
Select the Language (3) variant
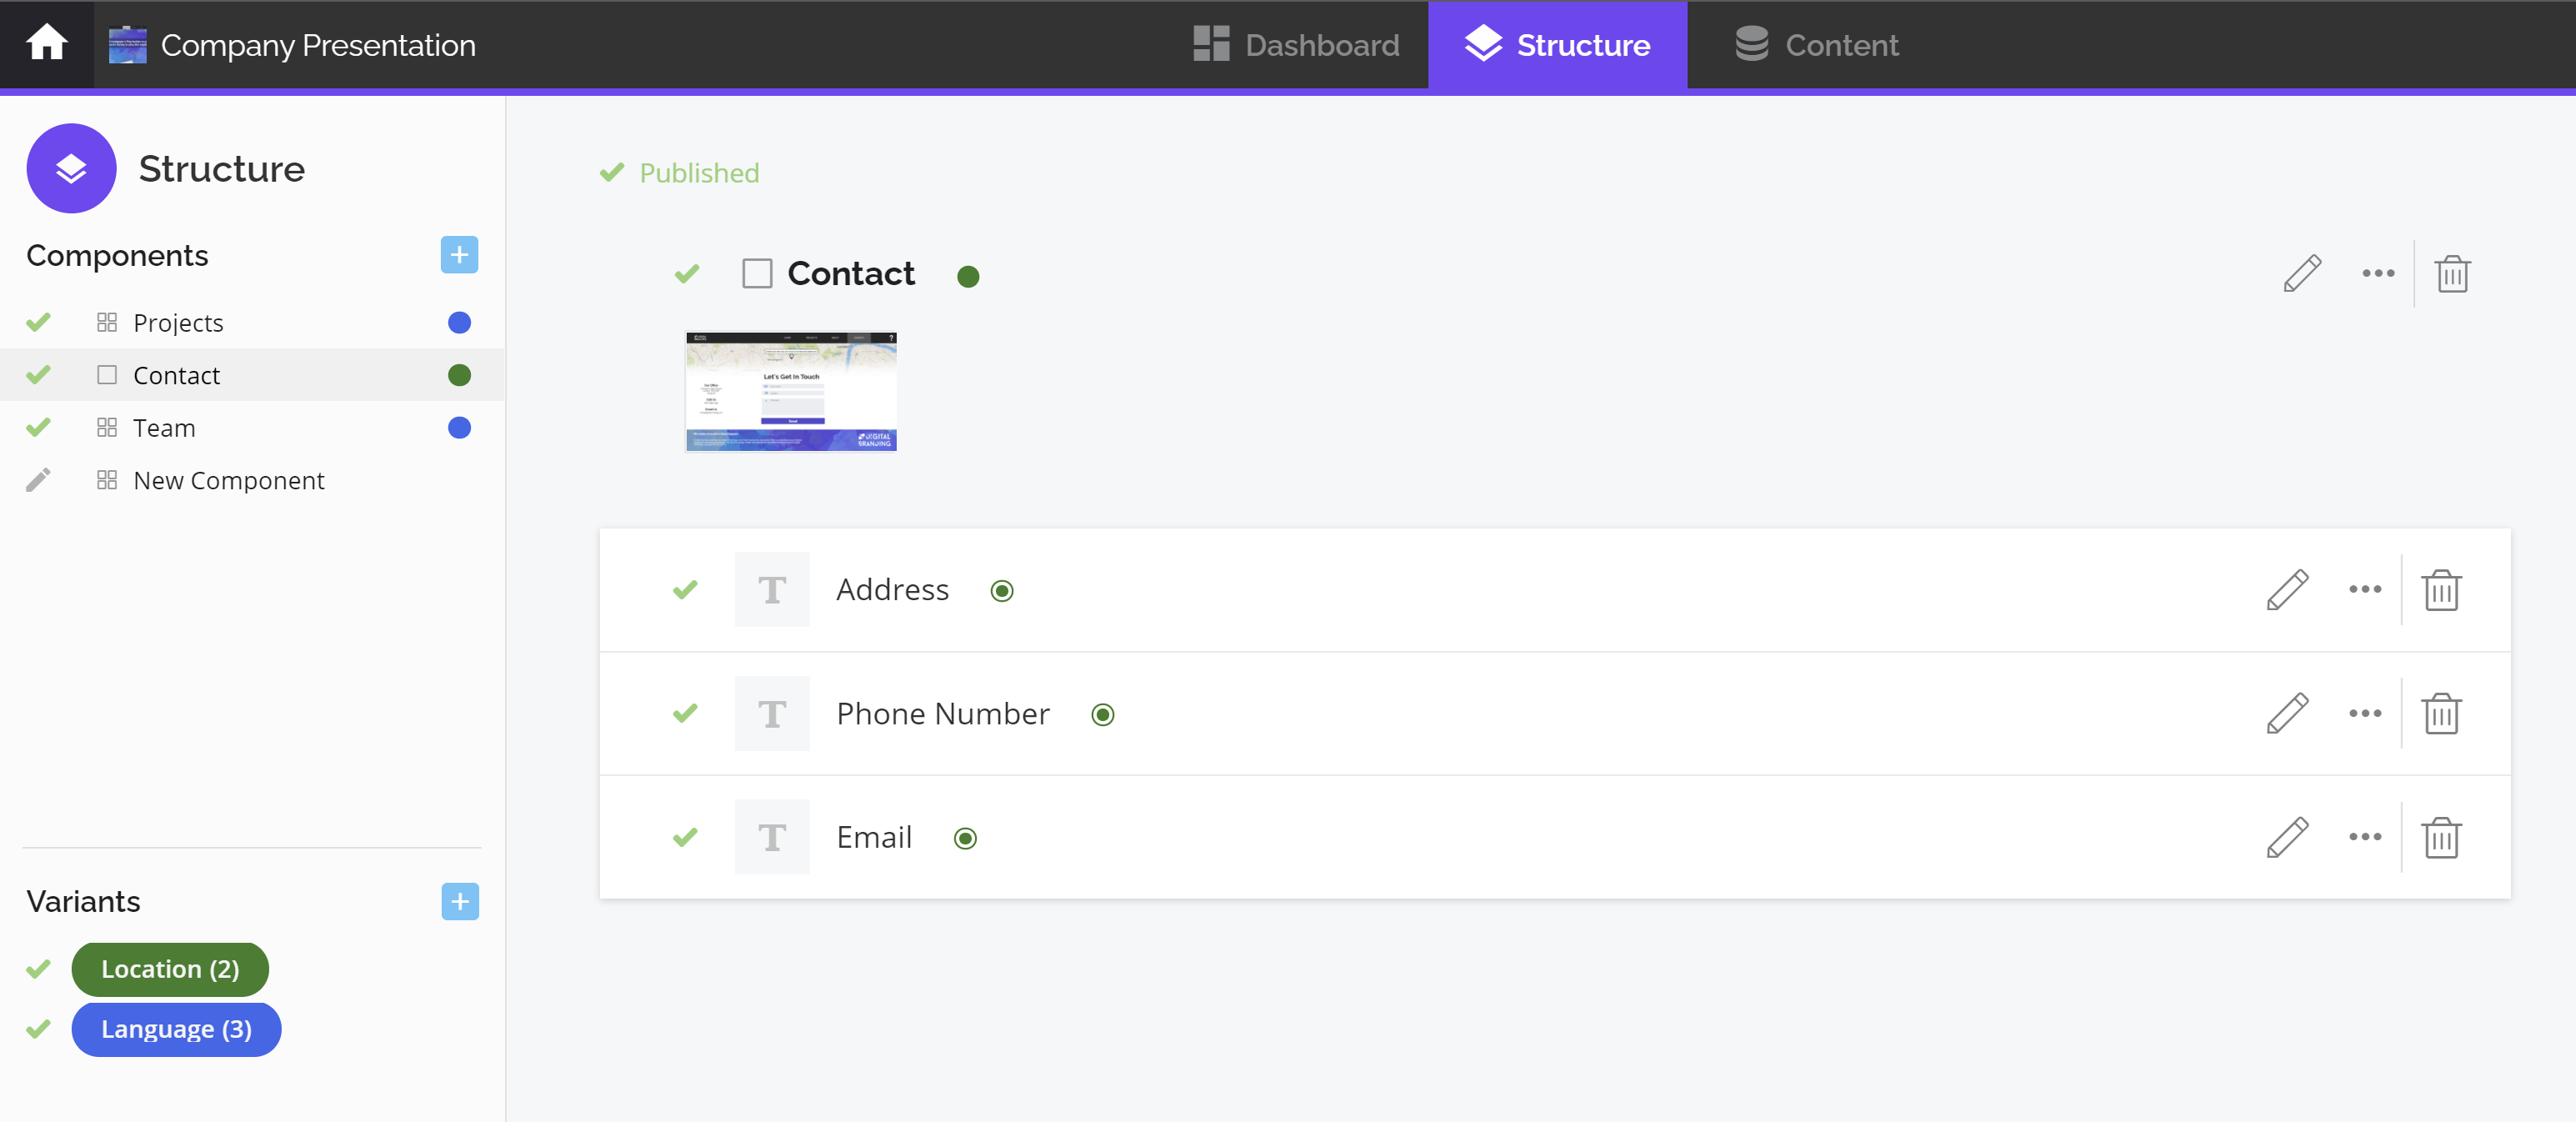(x=176, y=1029)
